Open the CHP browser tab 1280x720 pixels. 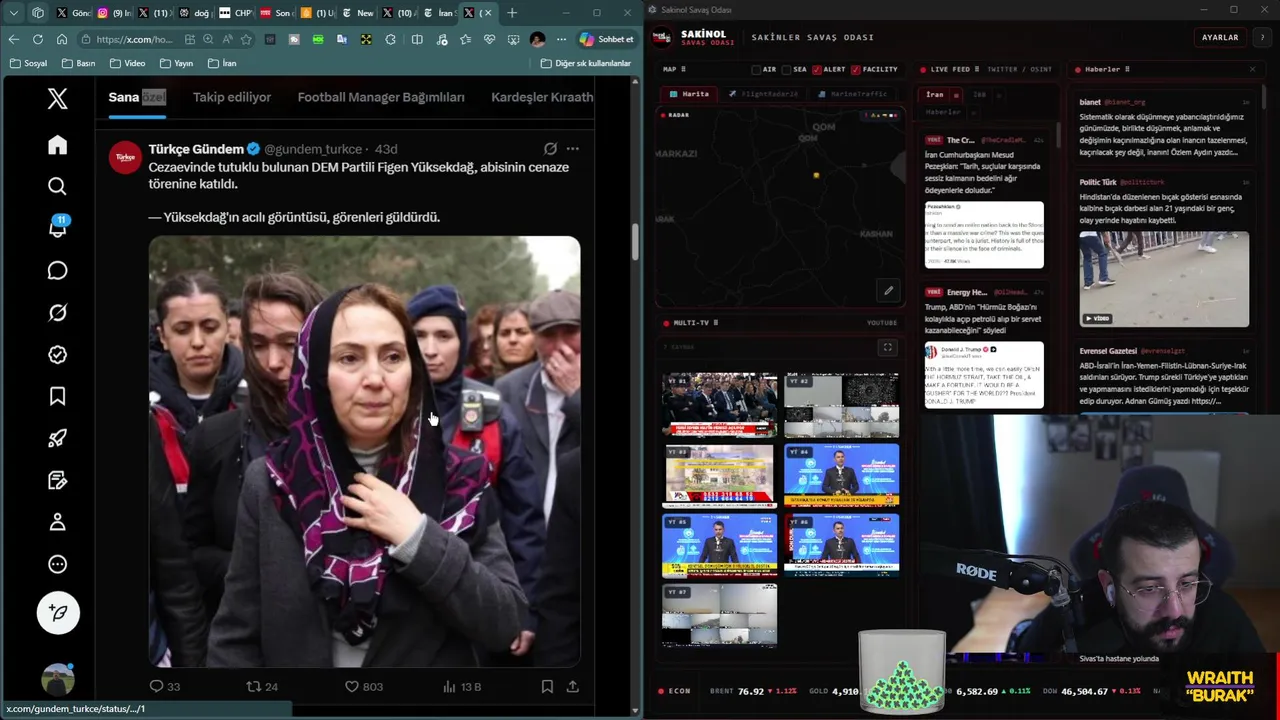234,13
